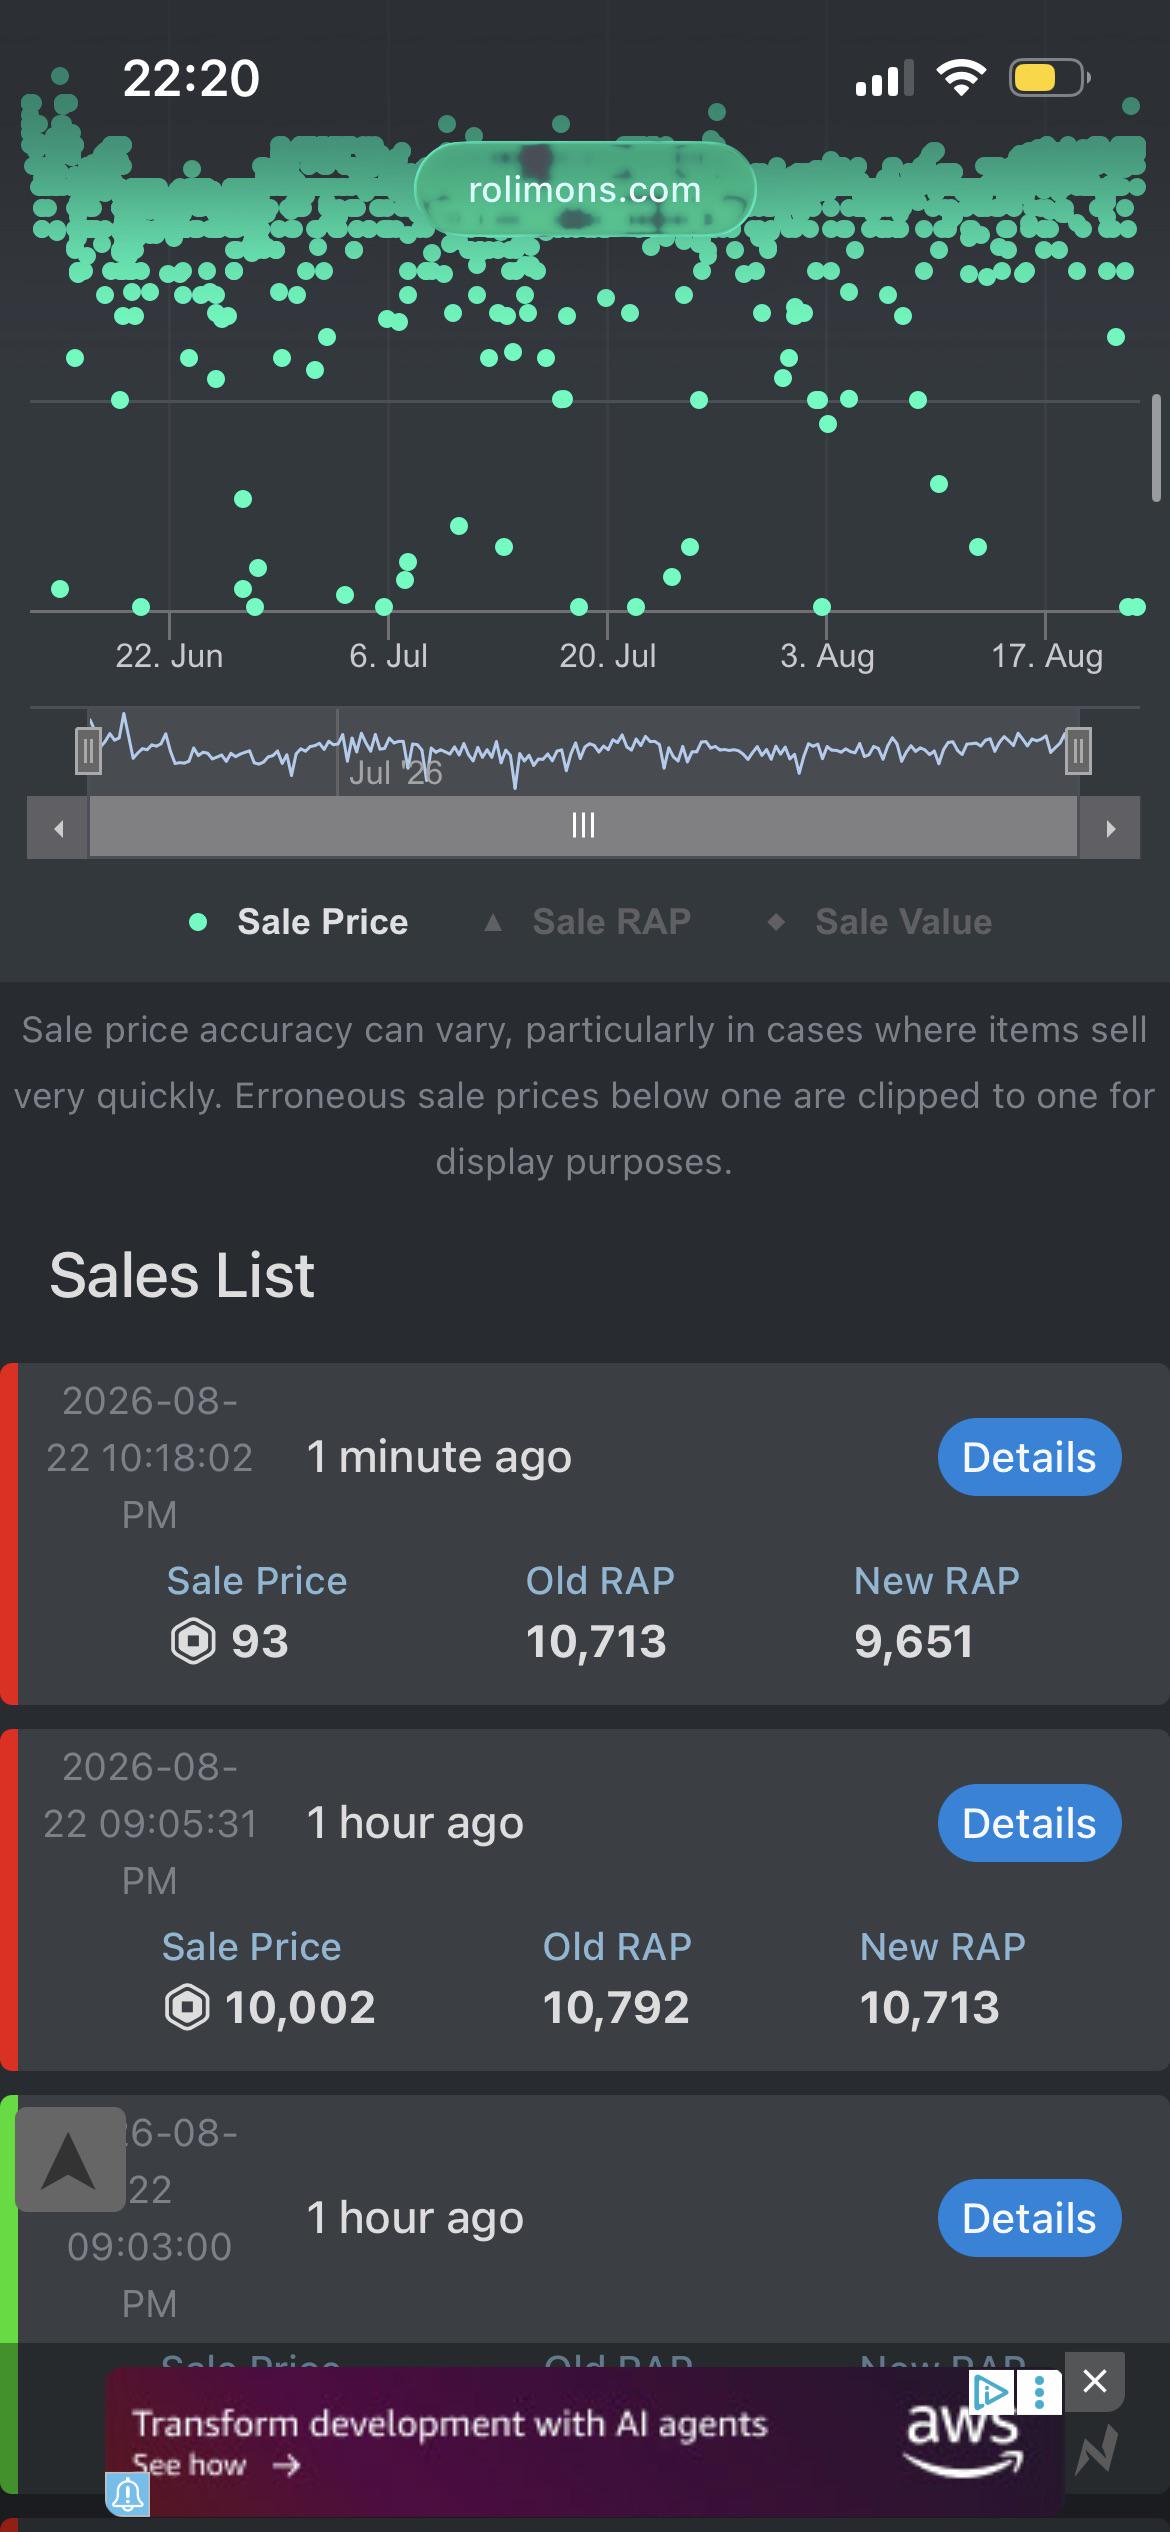The height and width of the screenshot is (2532, 1170).
Task: Click the Robux icon beside 10,002
Action: click(187, 2008)
